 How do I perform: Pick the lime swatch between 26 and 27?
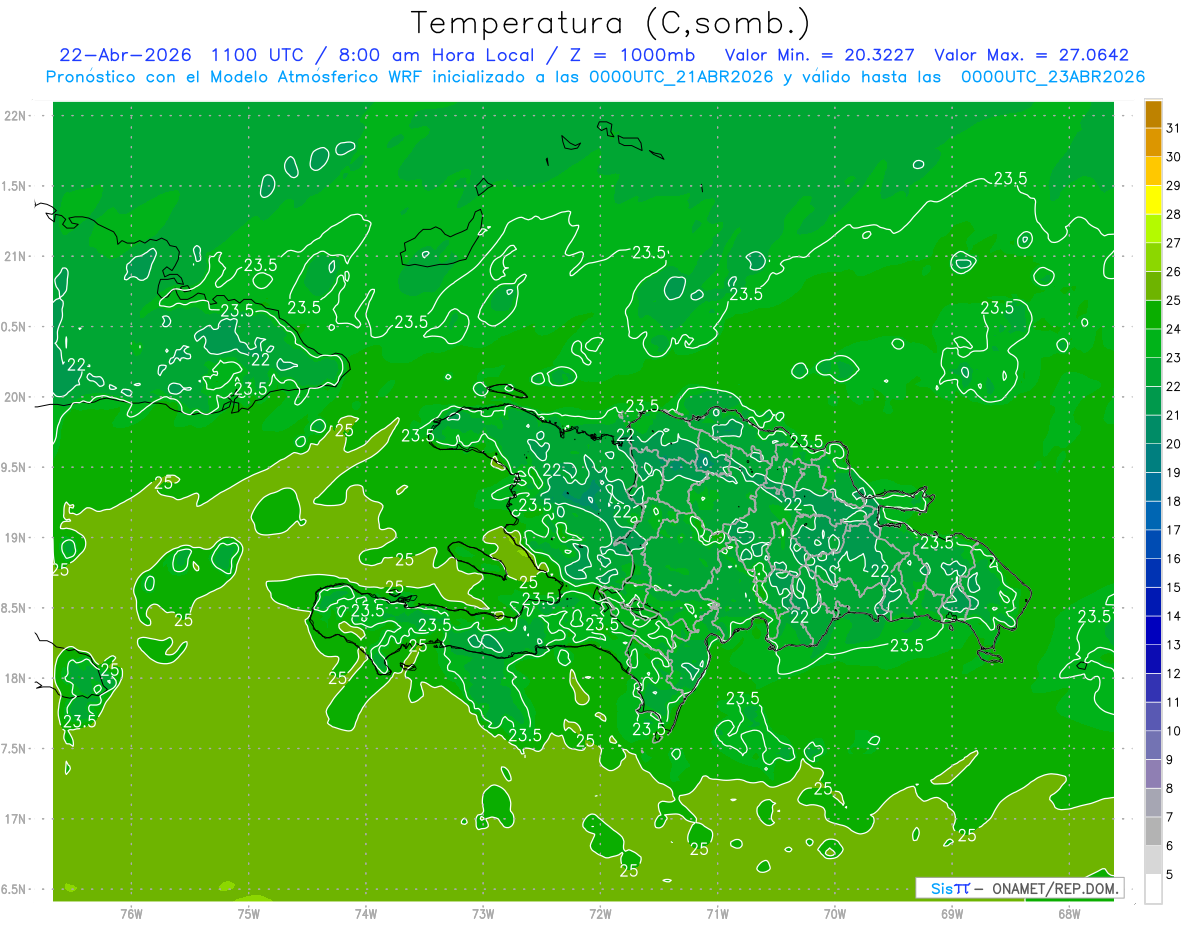[1153, 257]
